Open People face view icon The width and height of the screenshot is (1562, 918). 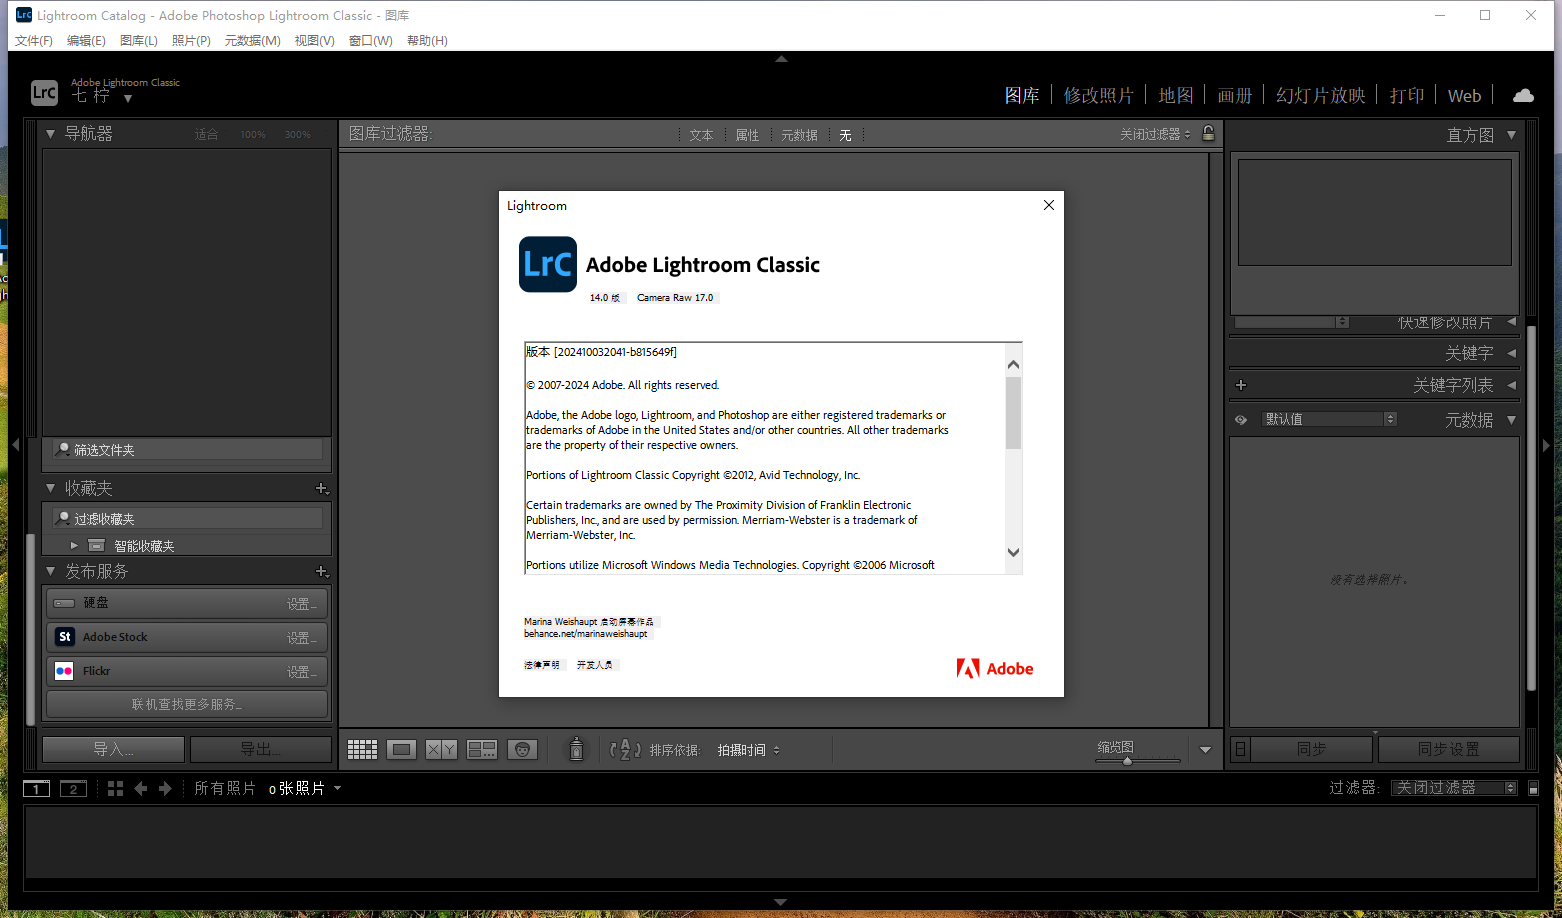point(522,749)
